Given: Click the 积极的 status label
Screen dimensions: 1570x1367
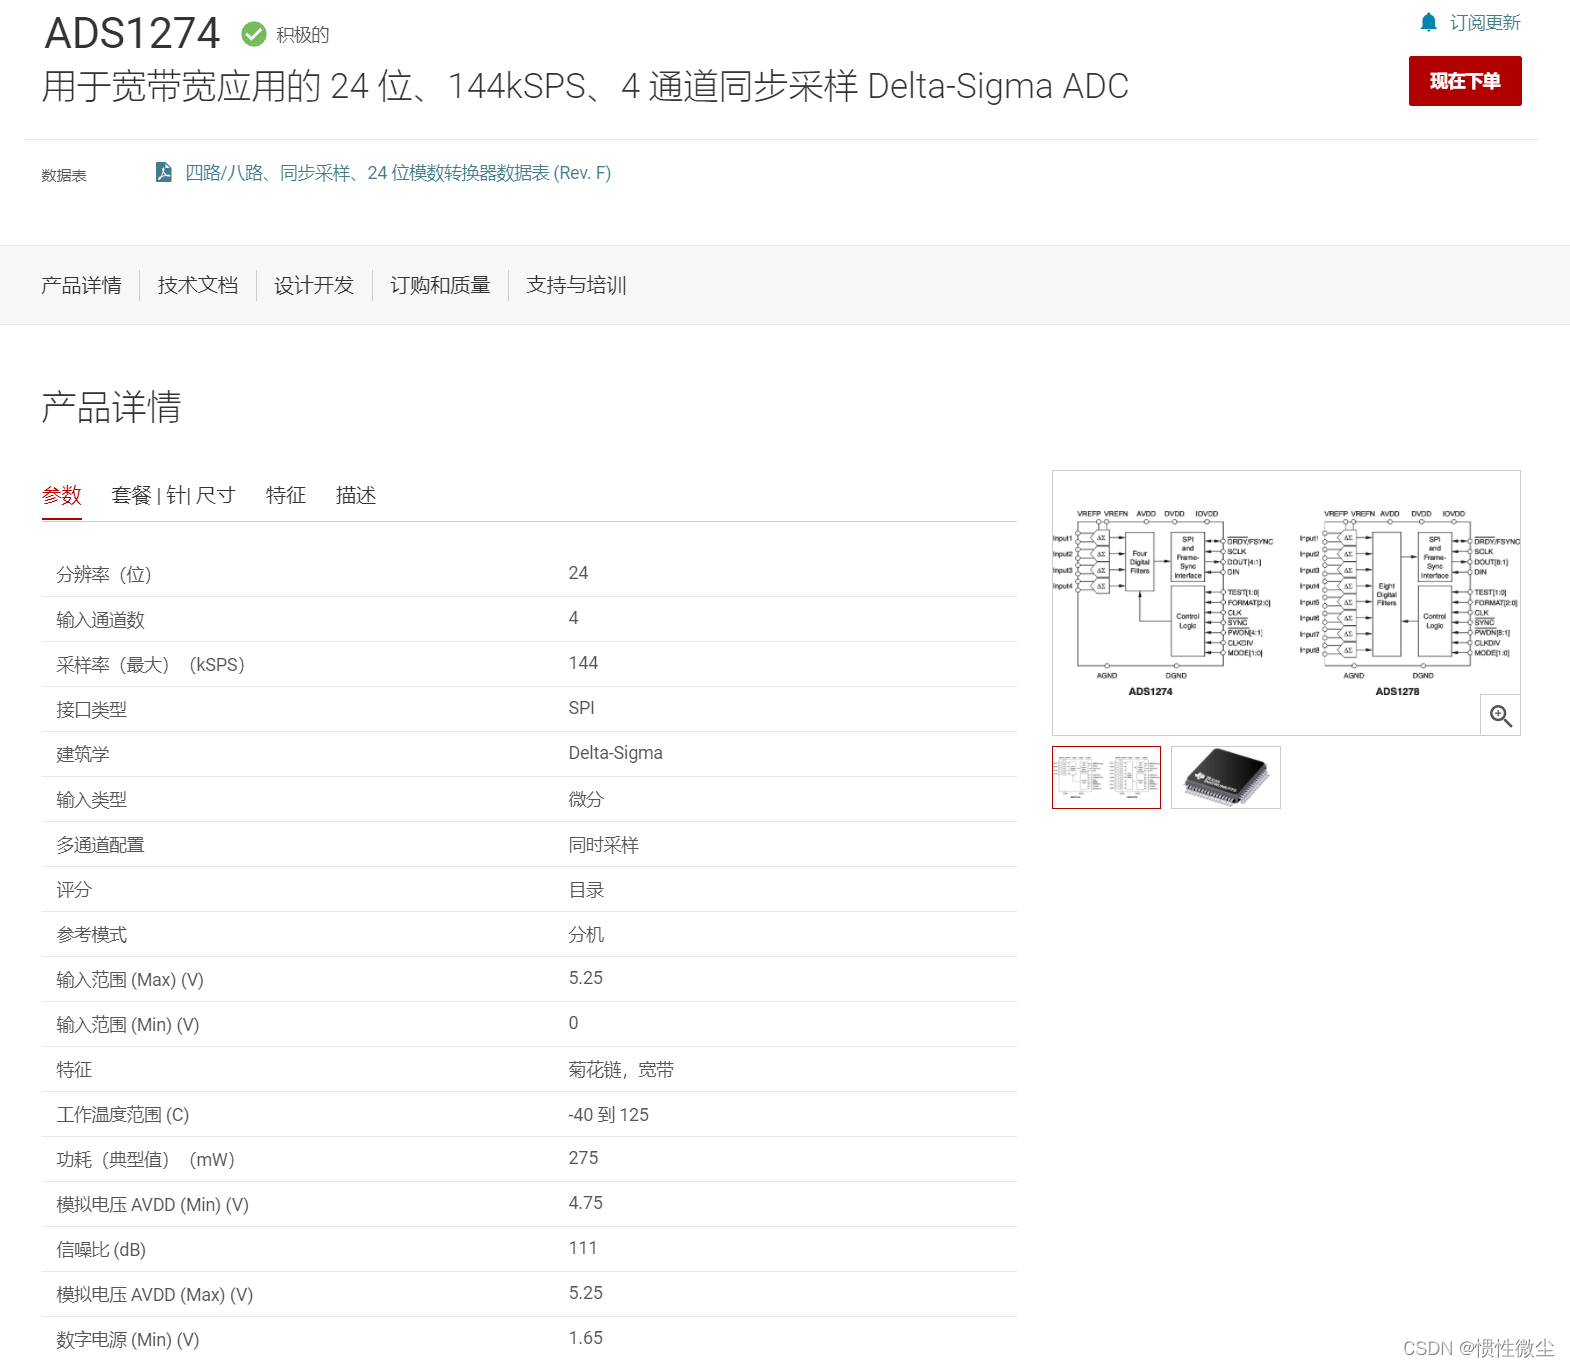Looking at the screenshot, I should coord(303,35).
